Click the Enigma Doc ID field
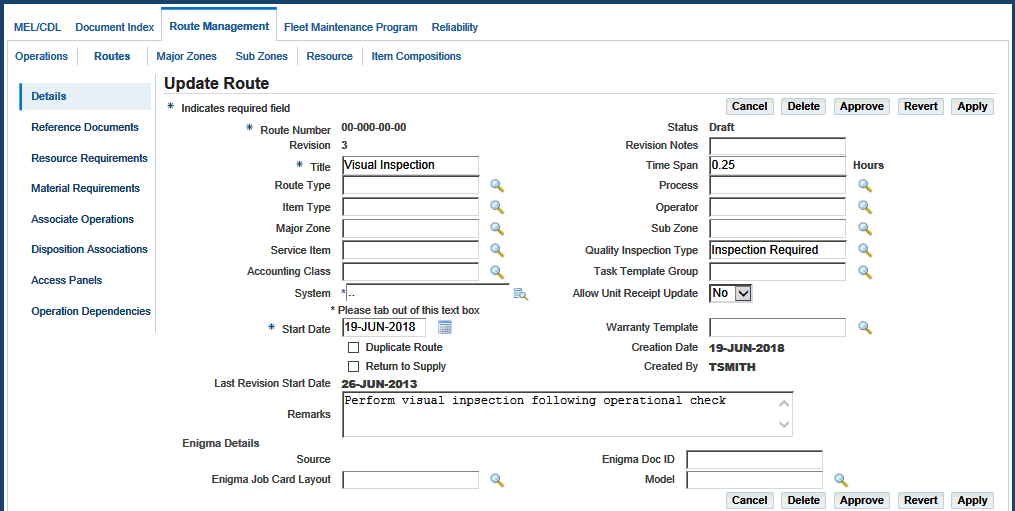The height and width of the screenshot is (511, 1015). click(755, 460)
